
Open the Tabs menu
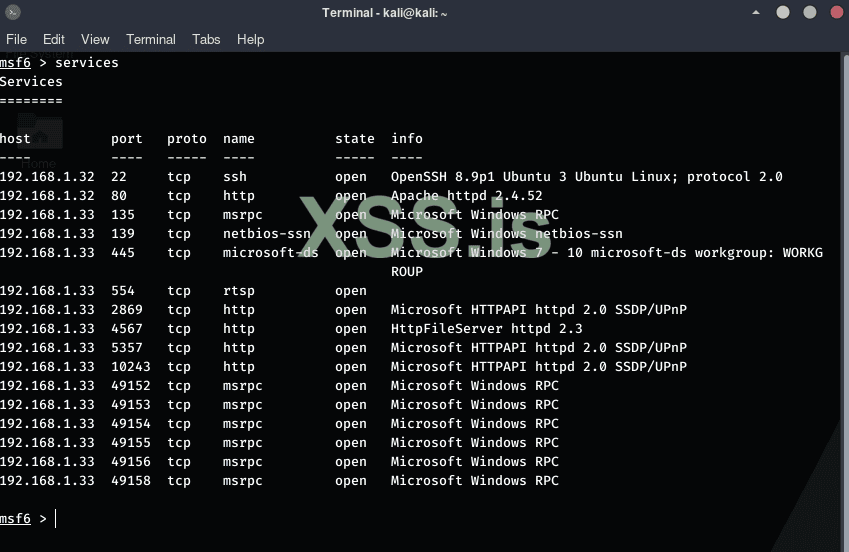click(206, 39)
